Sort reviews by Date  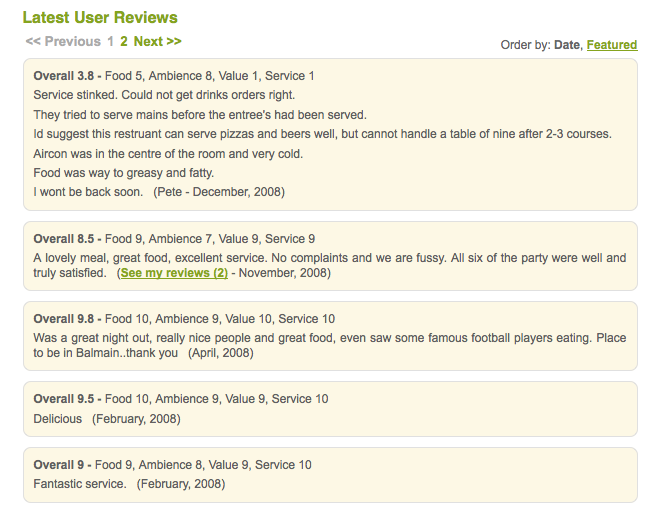point(567,45)
